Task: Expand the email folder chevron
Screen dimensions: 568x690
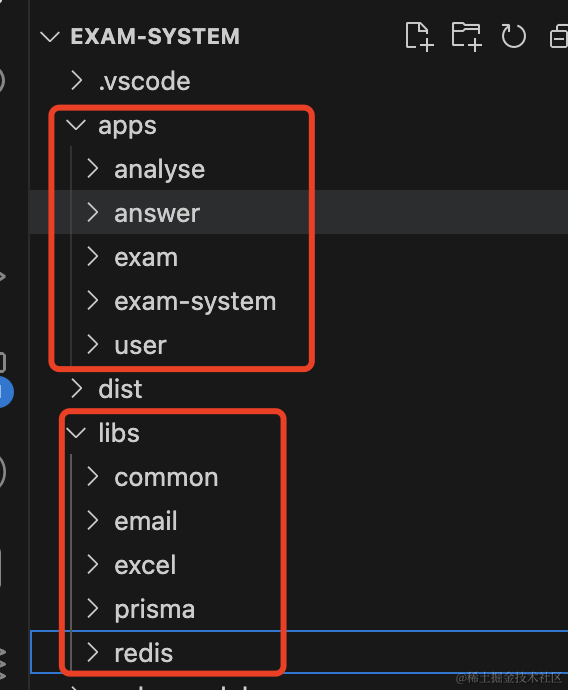Action: pyautogui.click(x=92, y=521)
